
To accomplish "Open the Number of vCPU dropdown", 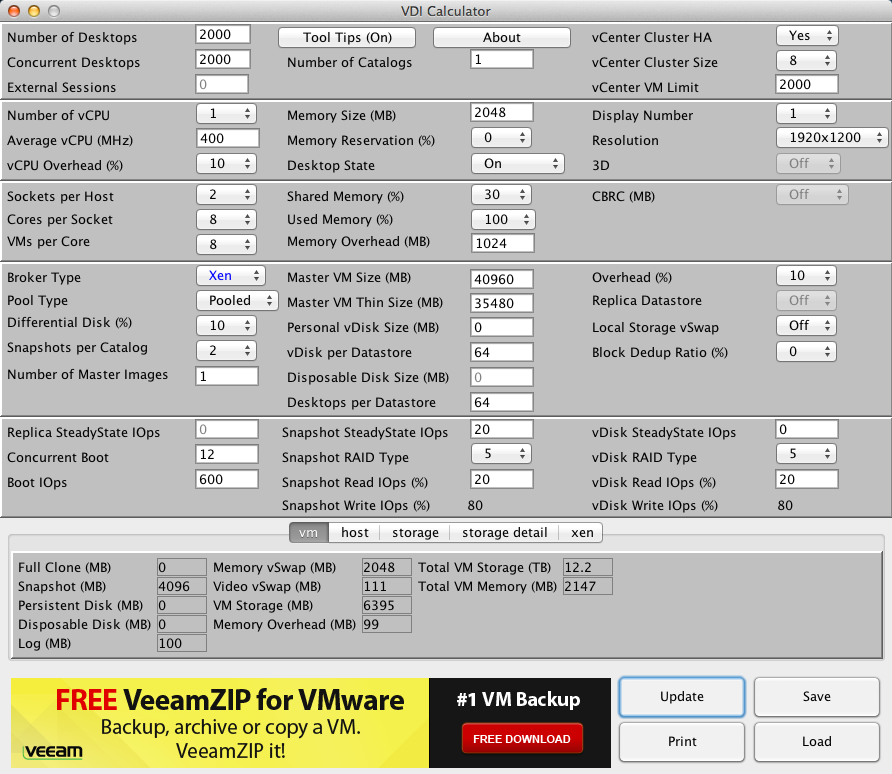I will 226,114.
